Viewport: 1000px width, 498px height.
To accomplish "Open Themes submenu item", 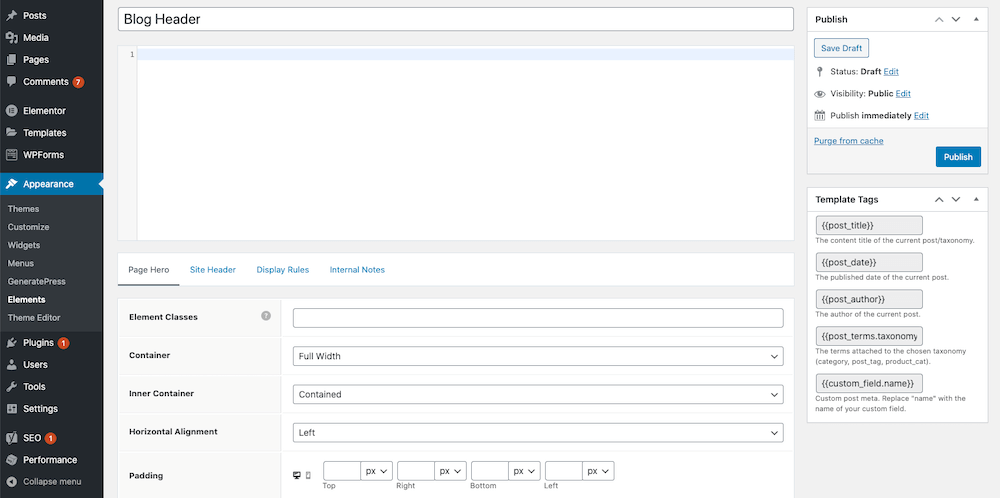I will 24,209.
